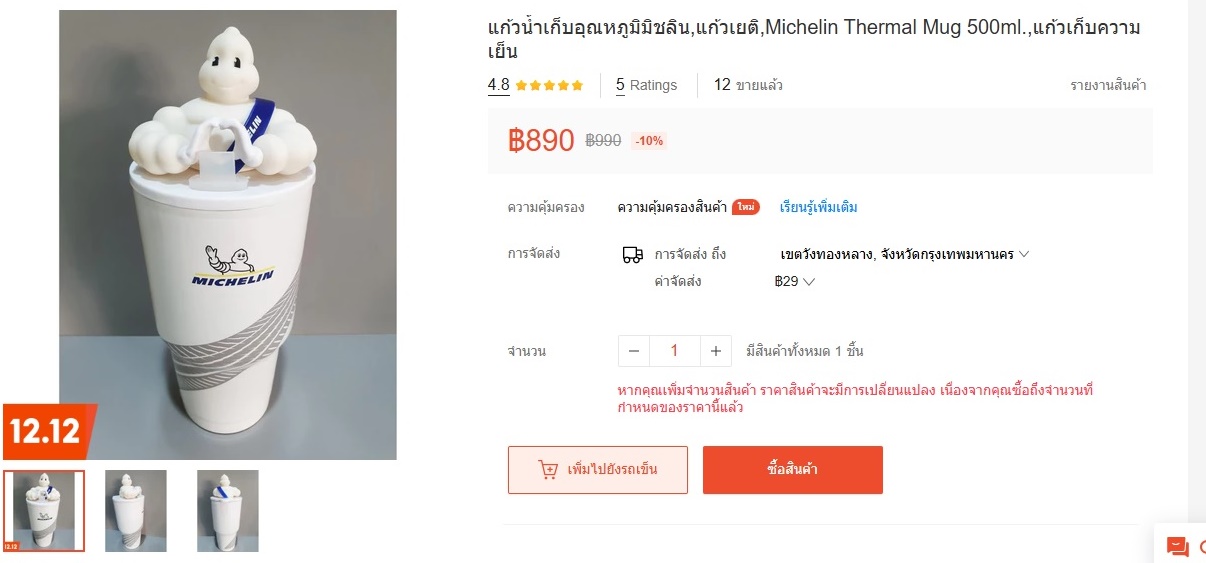This screenshot has height=563, width=1206.
Task: Select the first product thumbnail
Action: pos(44,511)
